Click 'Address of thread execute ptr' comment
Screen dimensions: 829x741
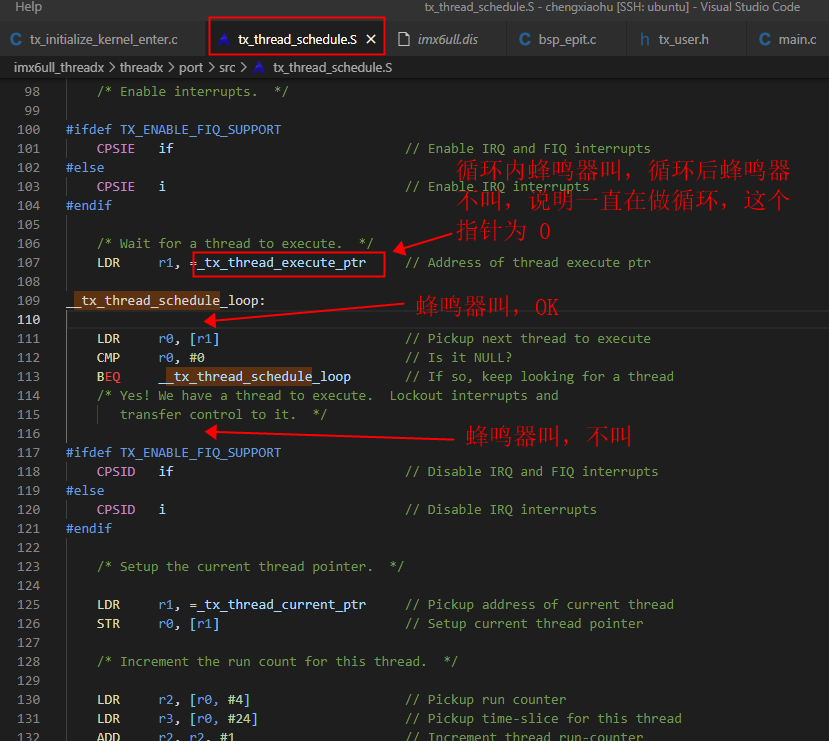coord(528,263)
